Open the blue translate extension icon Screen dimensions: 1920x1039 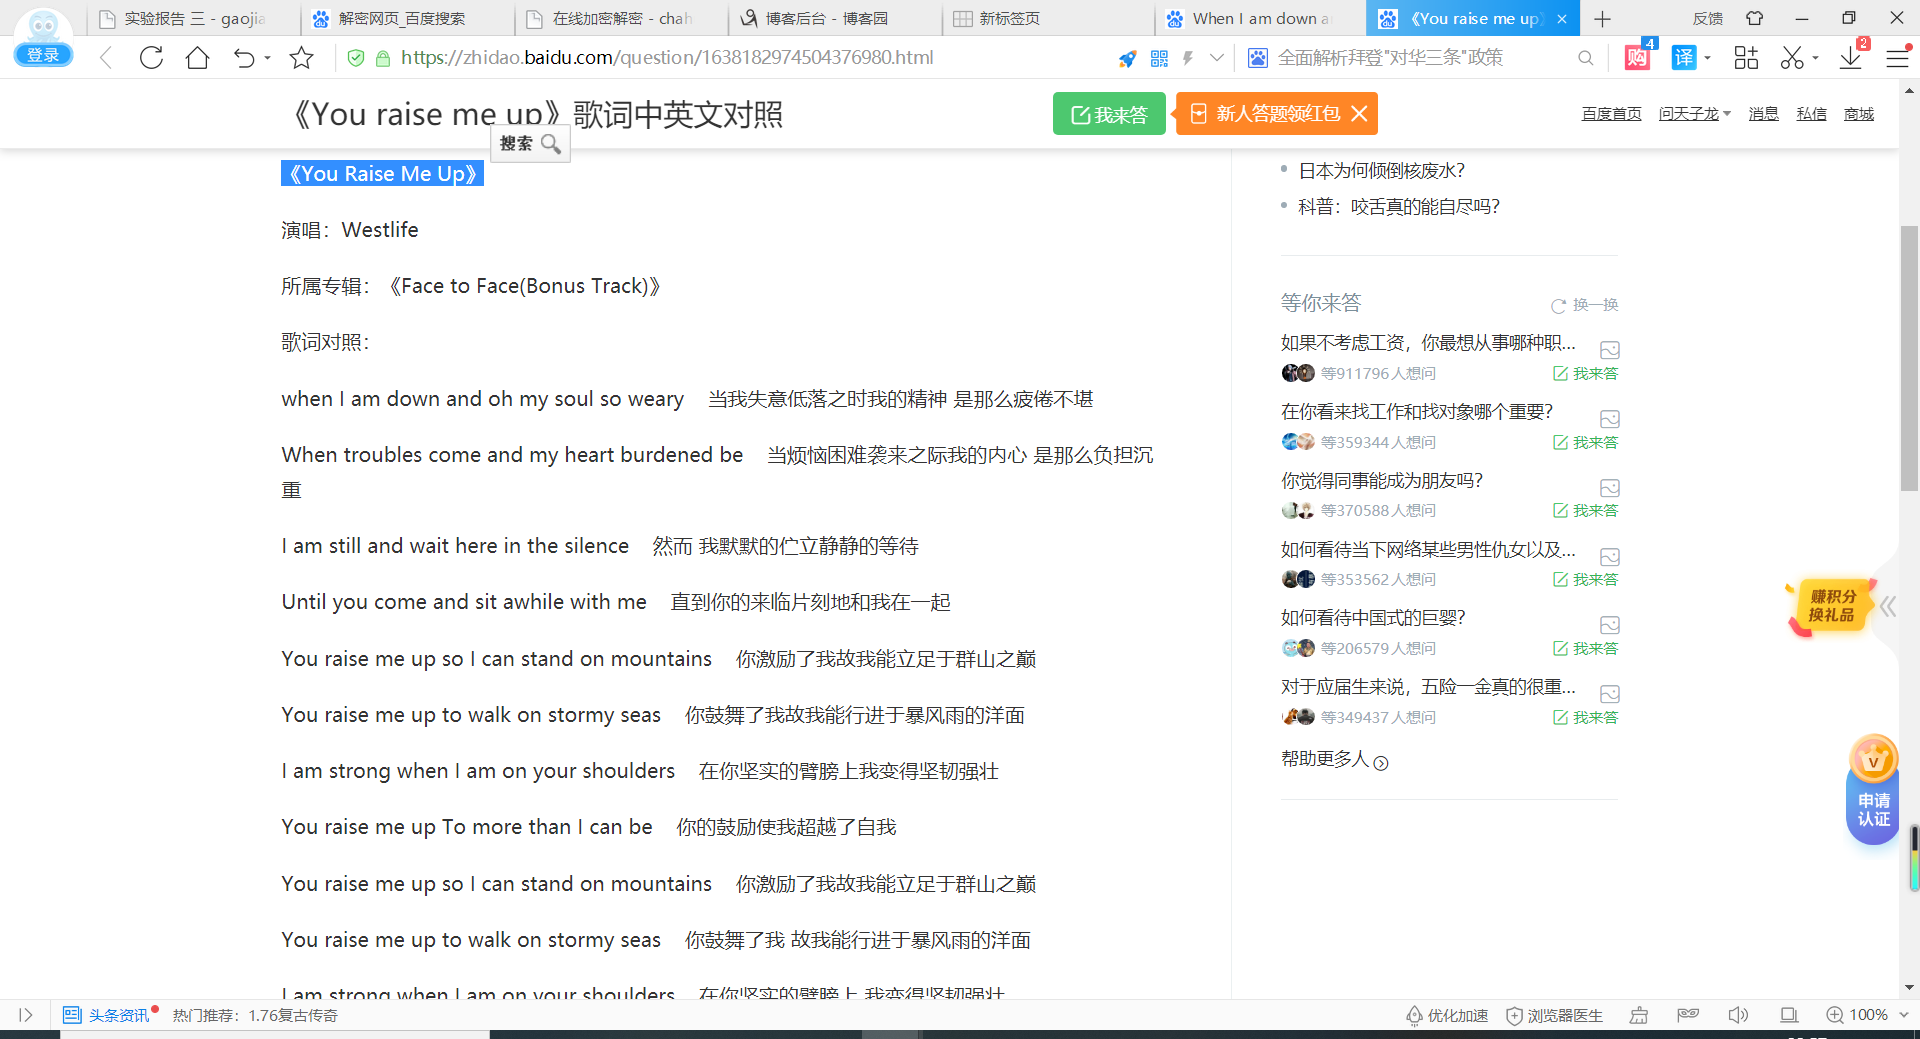pos(1684,58)
